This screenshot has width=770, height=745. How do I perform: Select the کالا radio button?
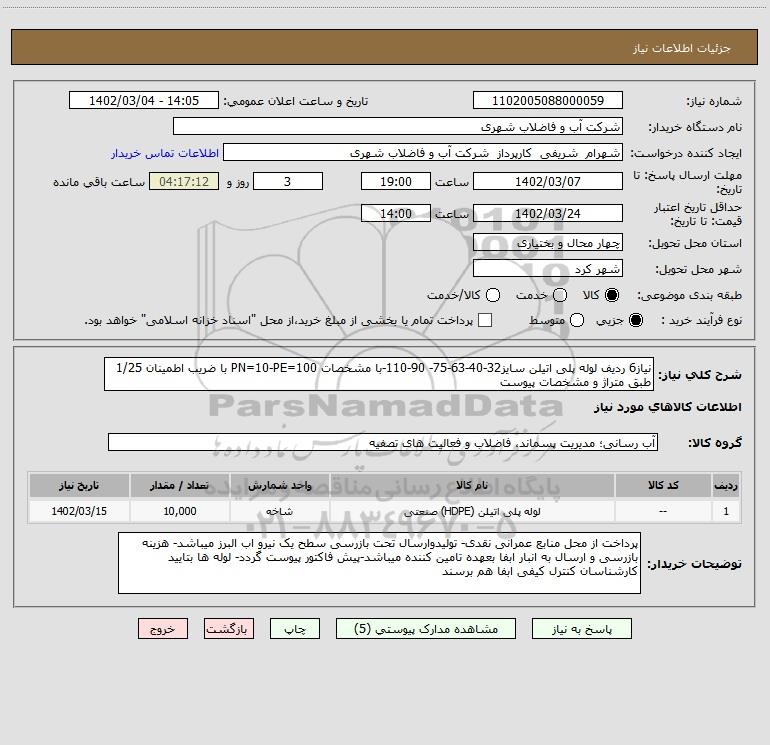click(x=612, y=295)
